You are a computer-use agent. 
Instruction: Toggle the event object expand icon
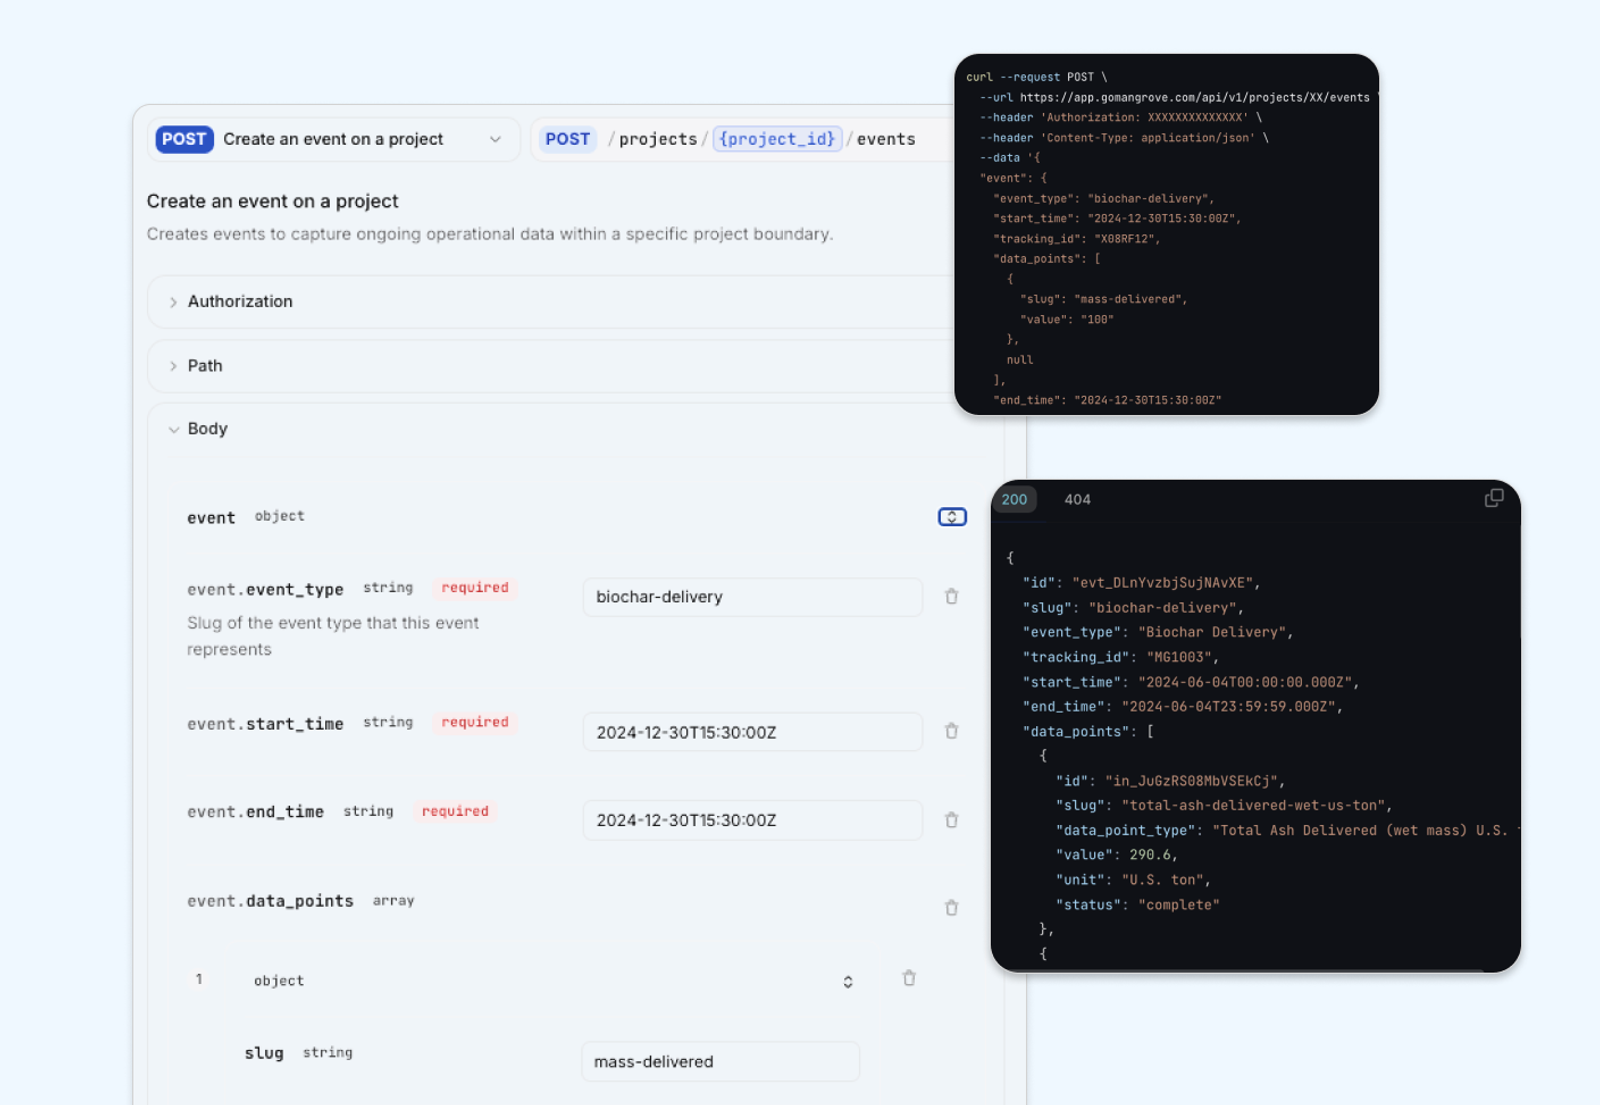(952, 517)
